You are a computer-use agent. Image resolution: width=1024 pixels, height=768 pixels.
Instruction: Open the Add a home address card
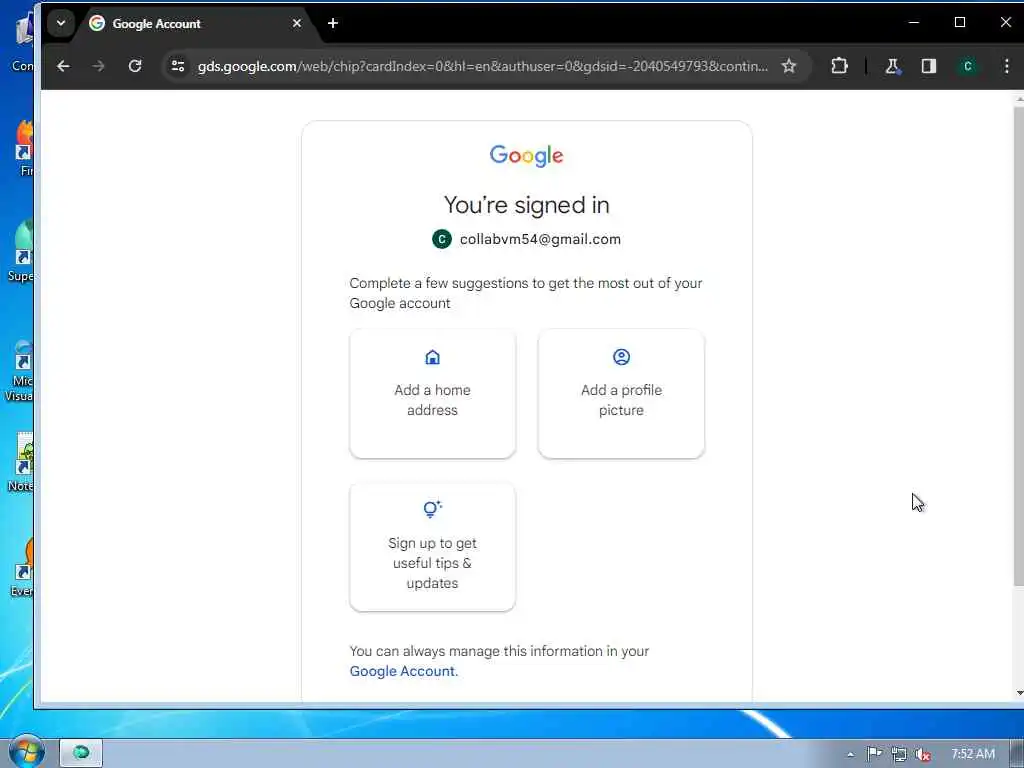(x=432, y=394)
